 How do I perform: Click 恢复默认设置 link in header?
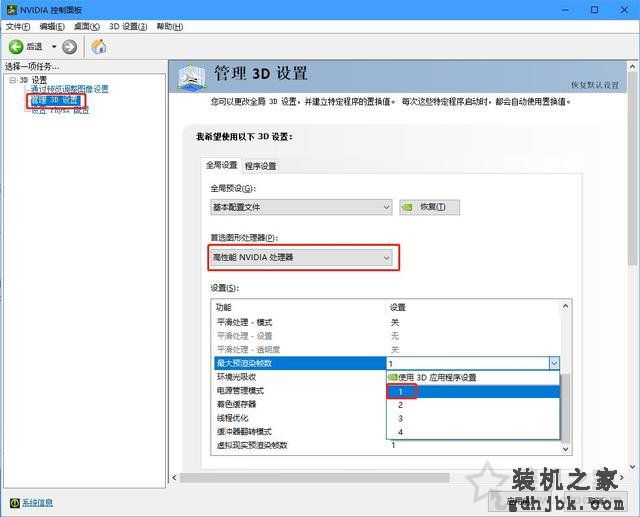pos(595,85)
